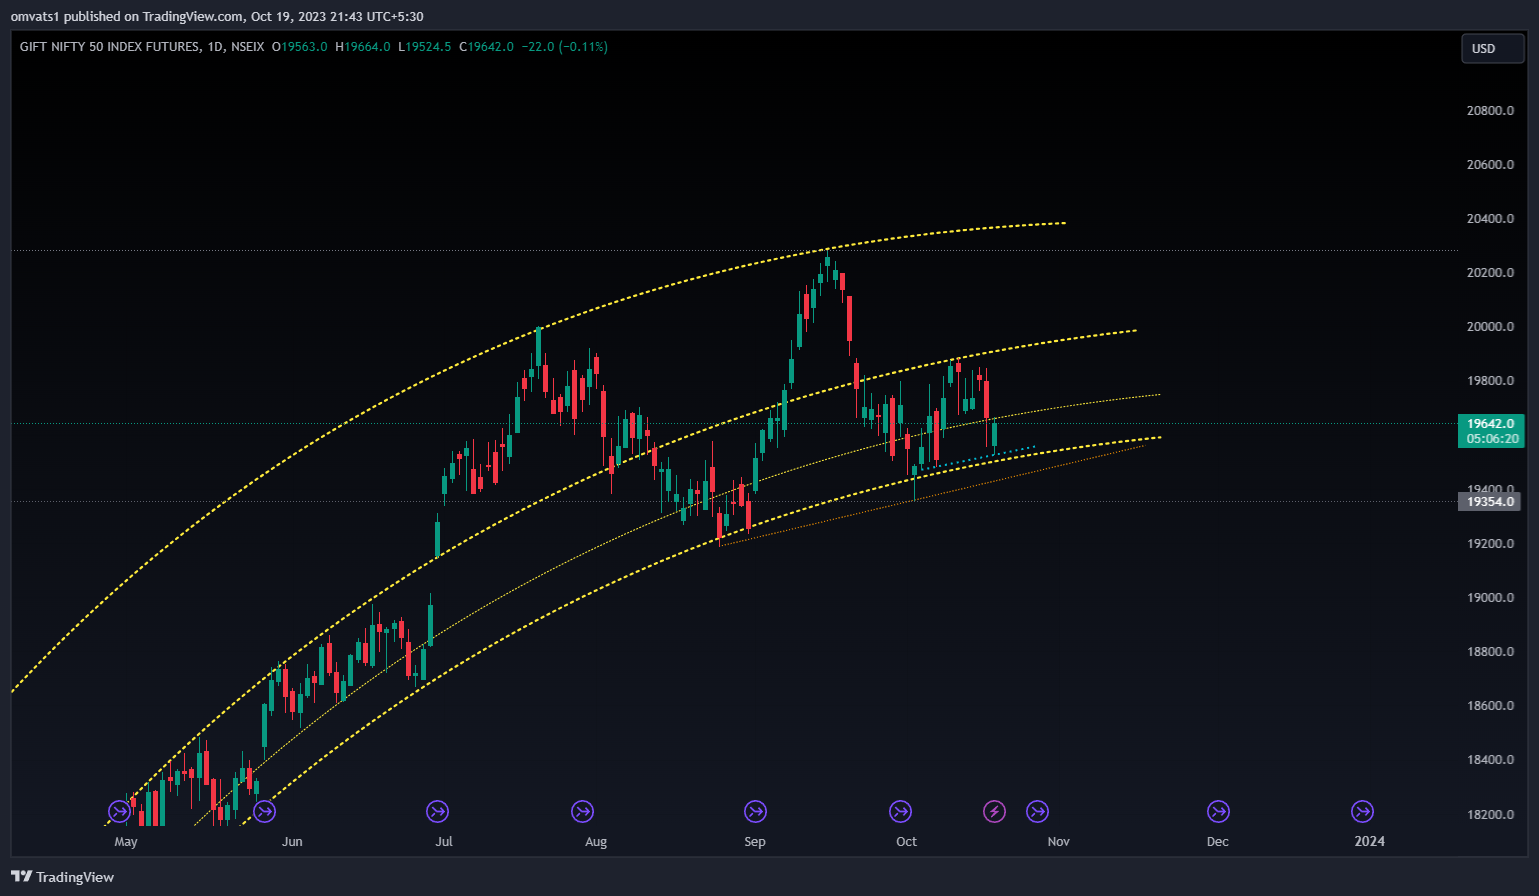Viewport: 1539px width, 896px height.
Task: Click the open value O19563.0
Action: click(x=299, y=47)
